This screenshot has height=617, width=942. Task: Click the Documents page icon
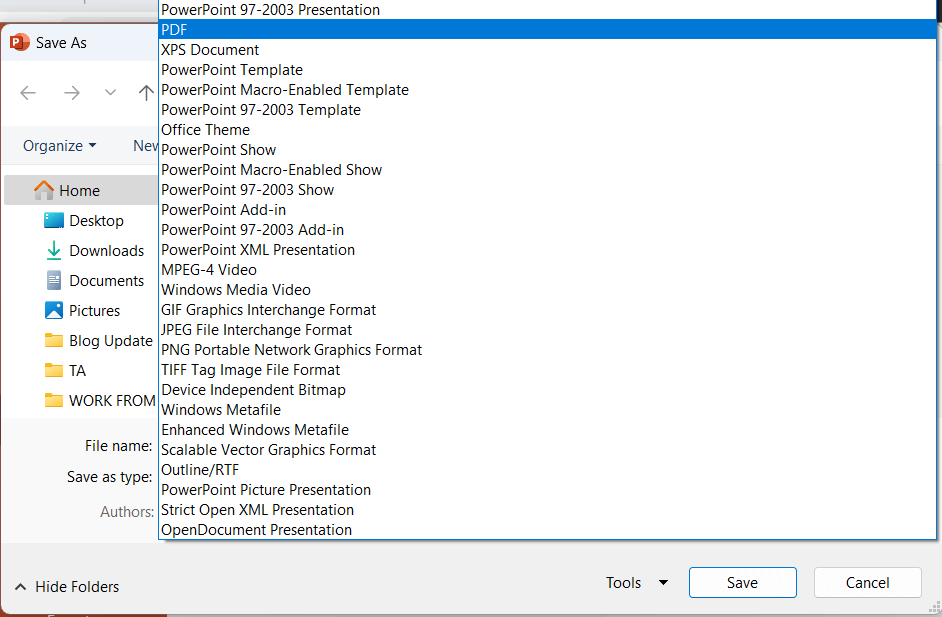click(53, 281)
